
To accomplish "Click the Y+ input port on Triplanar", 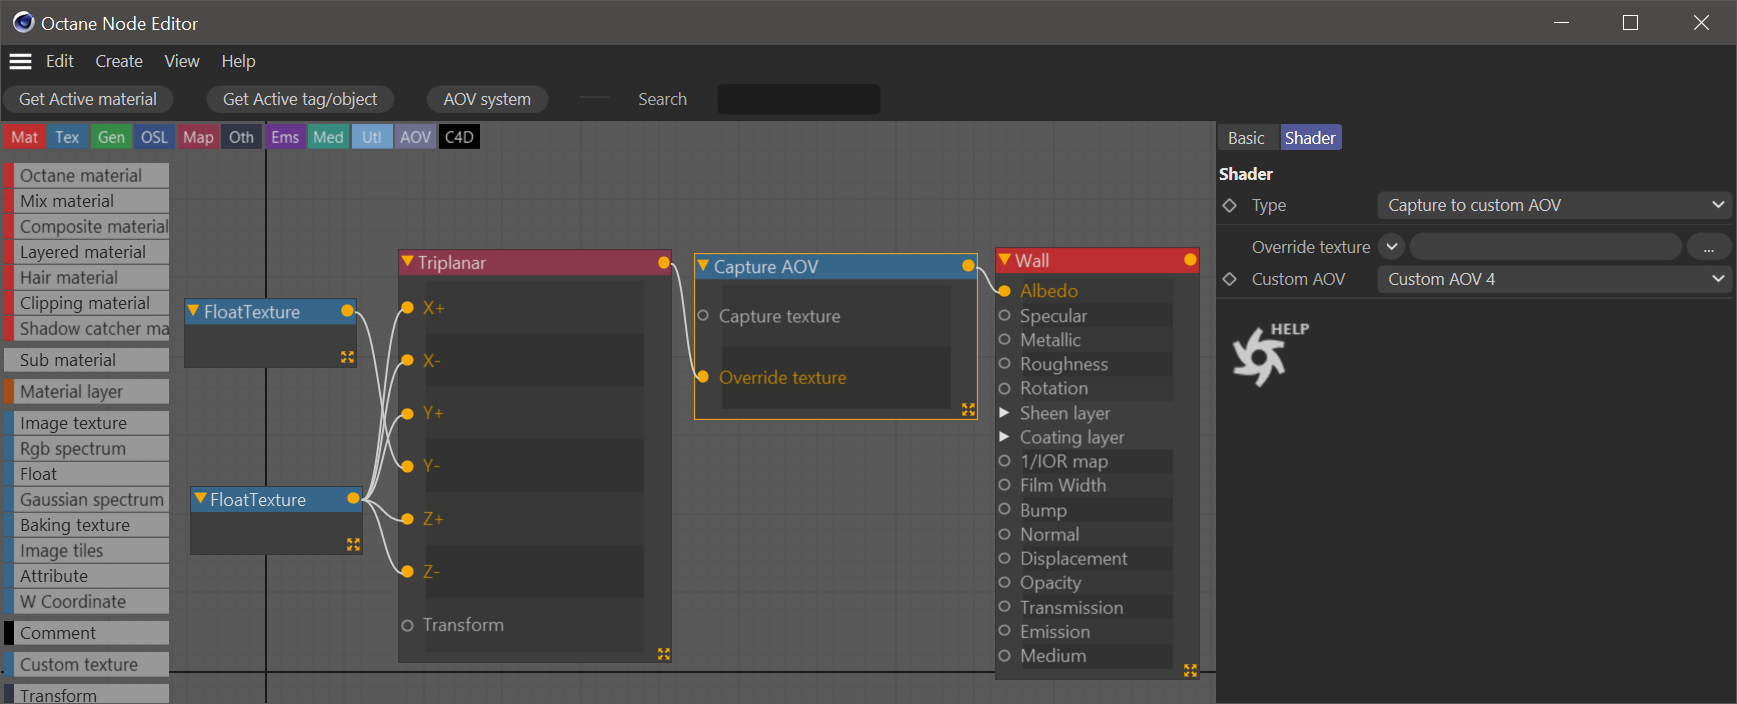I will coord(407,413).
